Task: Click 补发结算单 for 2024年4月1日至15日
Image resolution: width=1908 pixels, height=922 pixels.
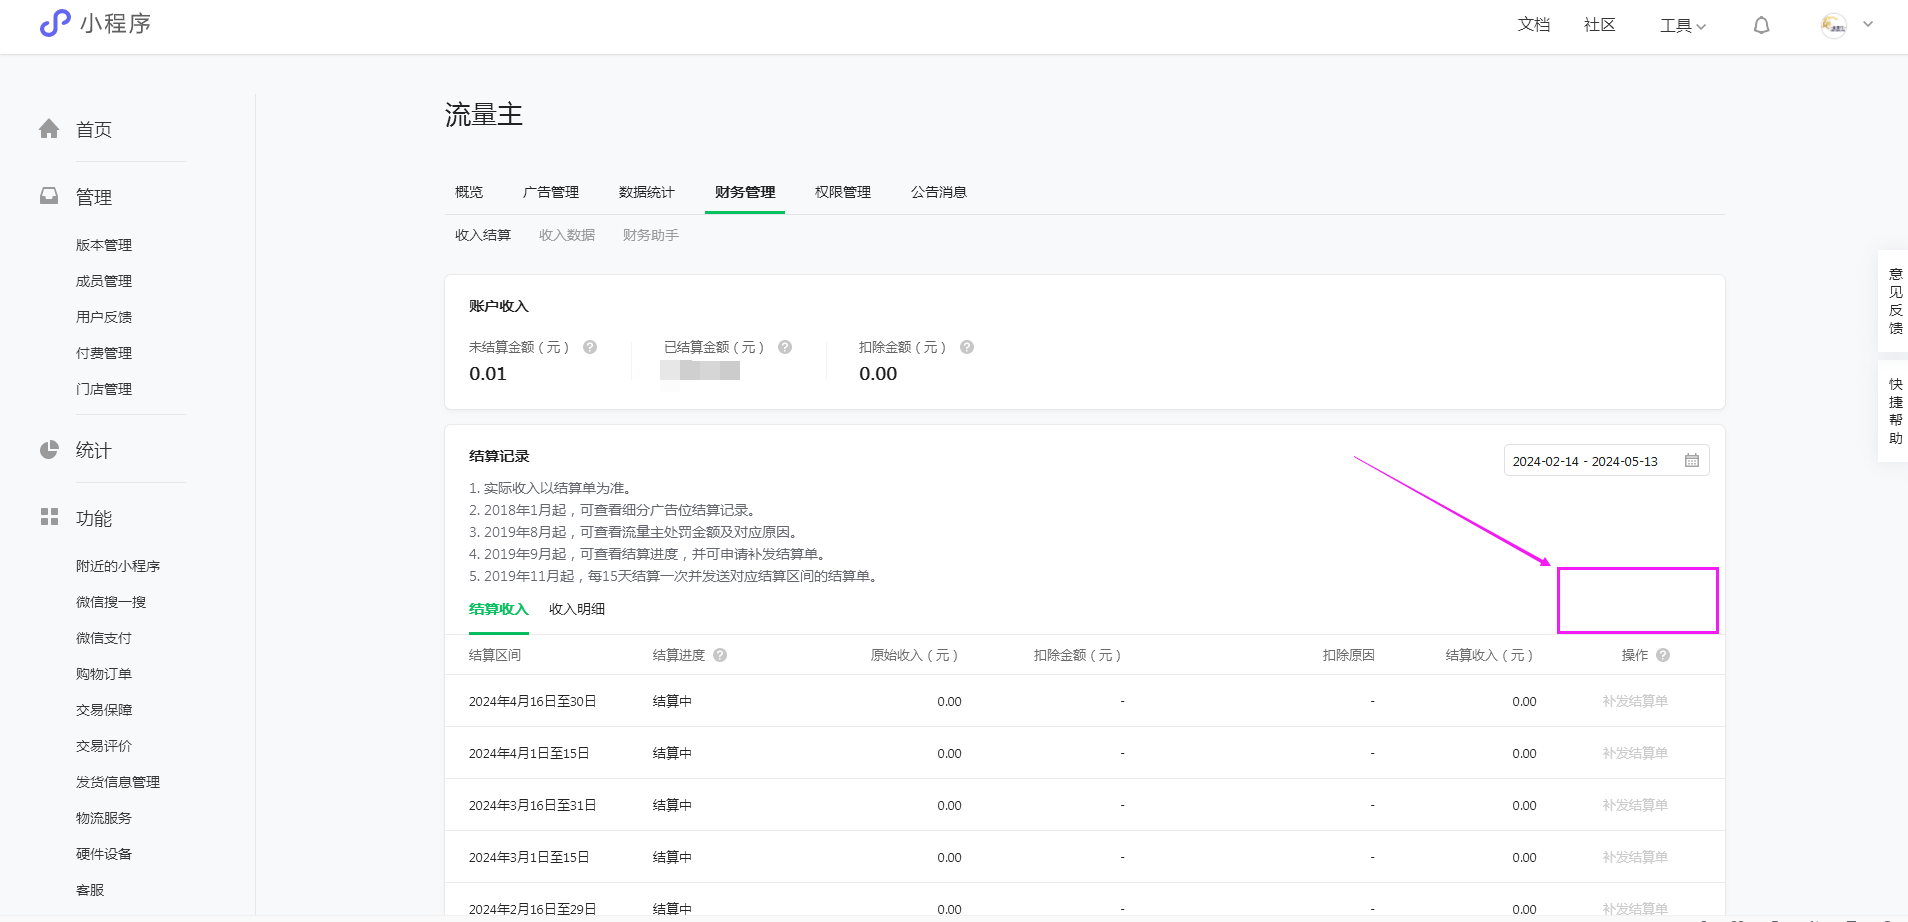Action: point(1635,753)
